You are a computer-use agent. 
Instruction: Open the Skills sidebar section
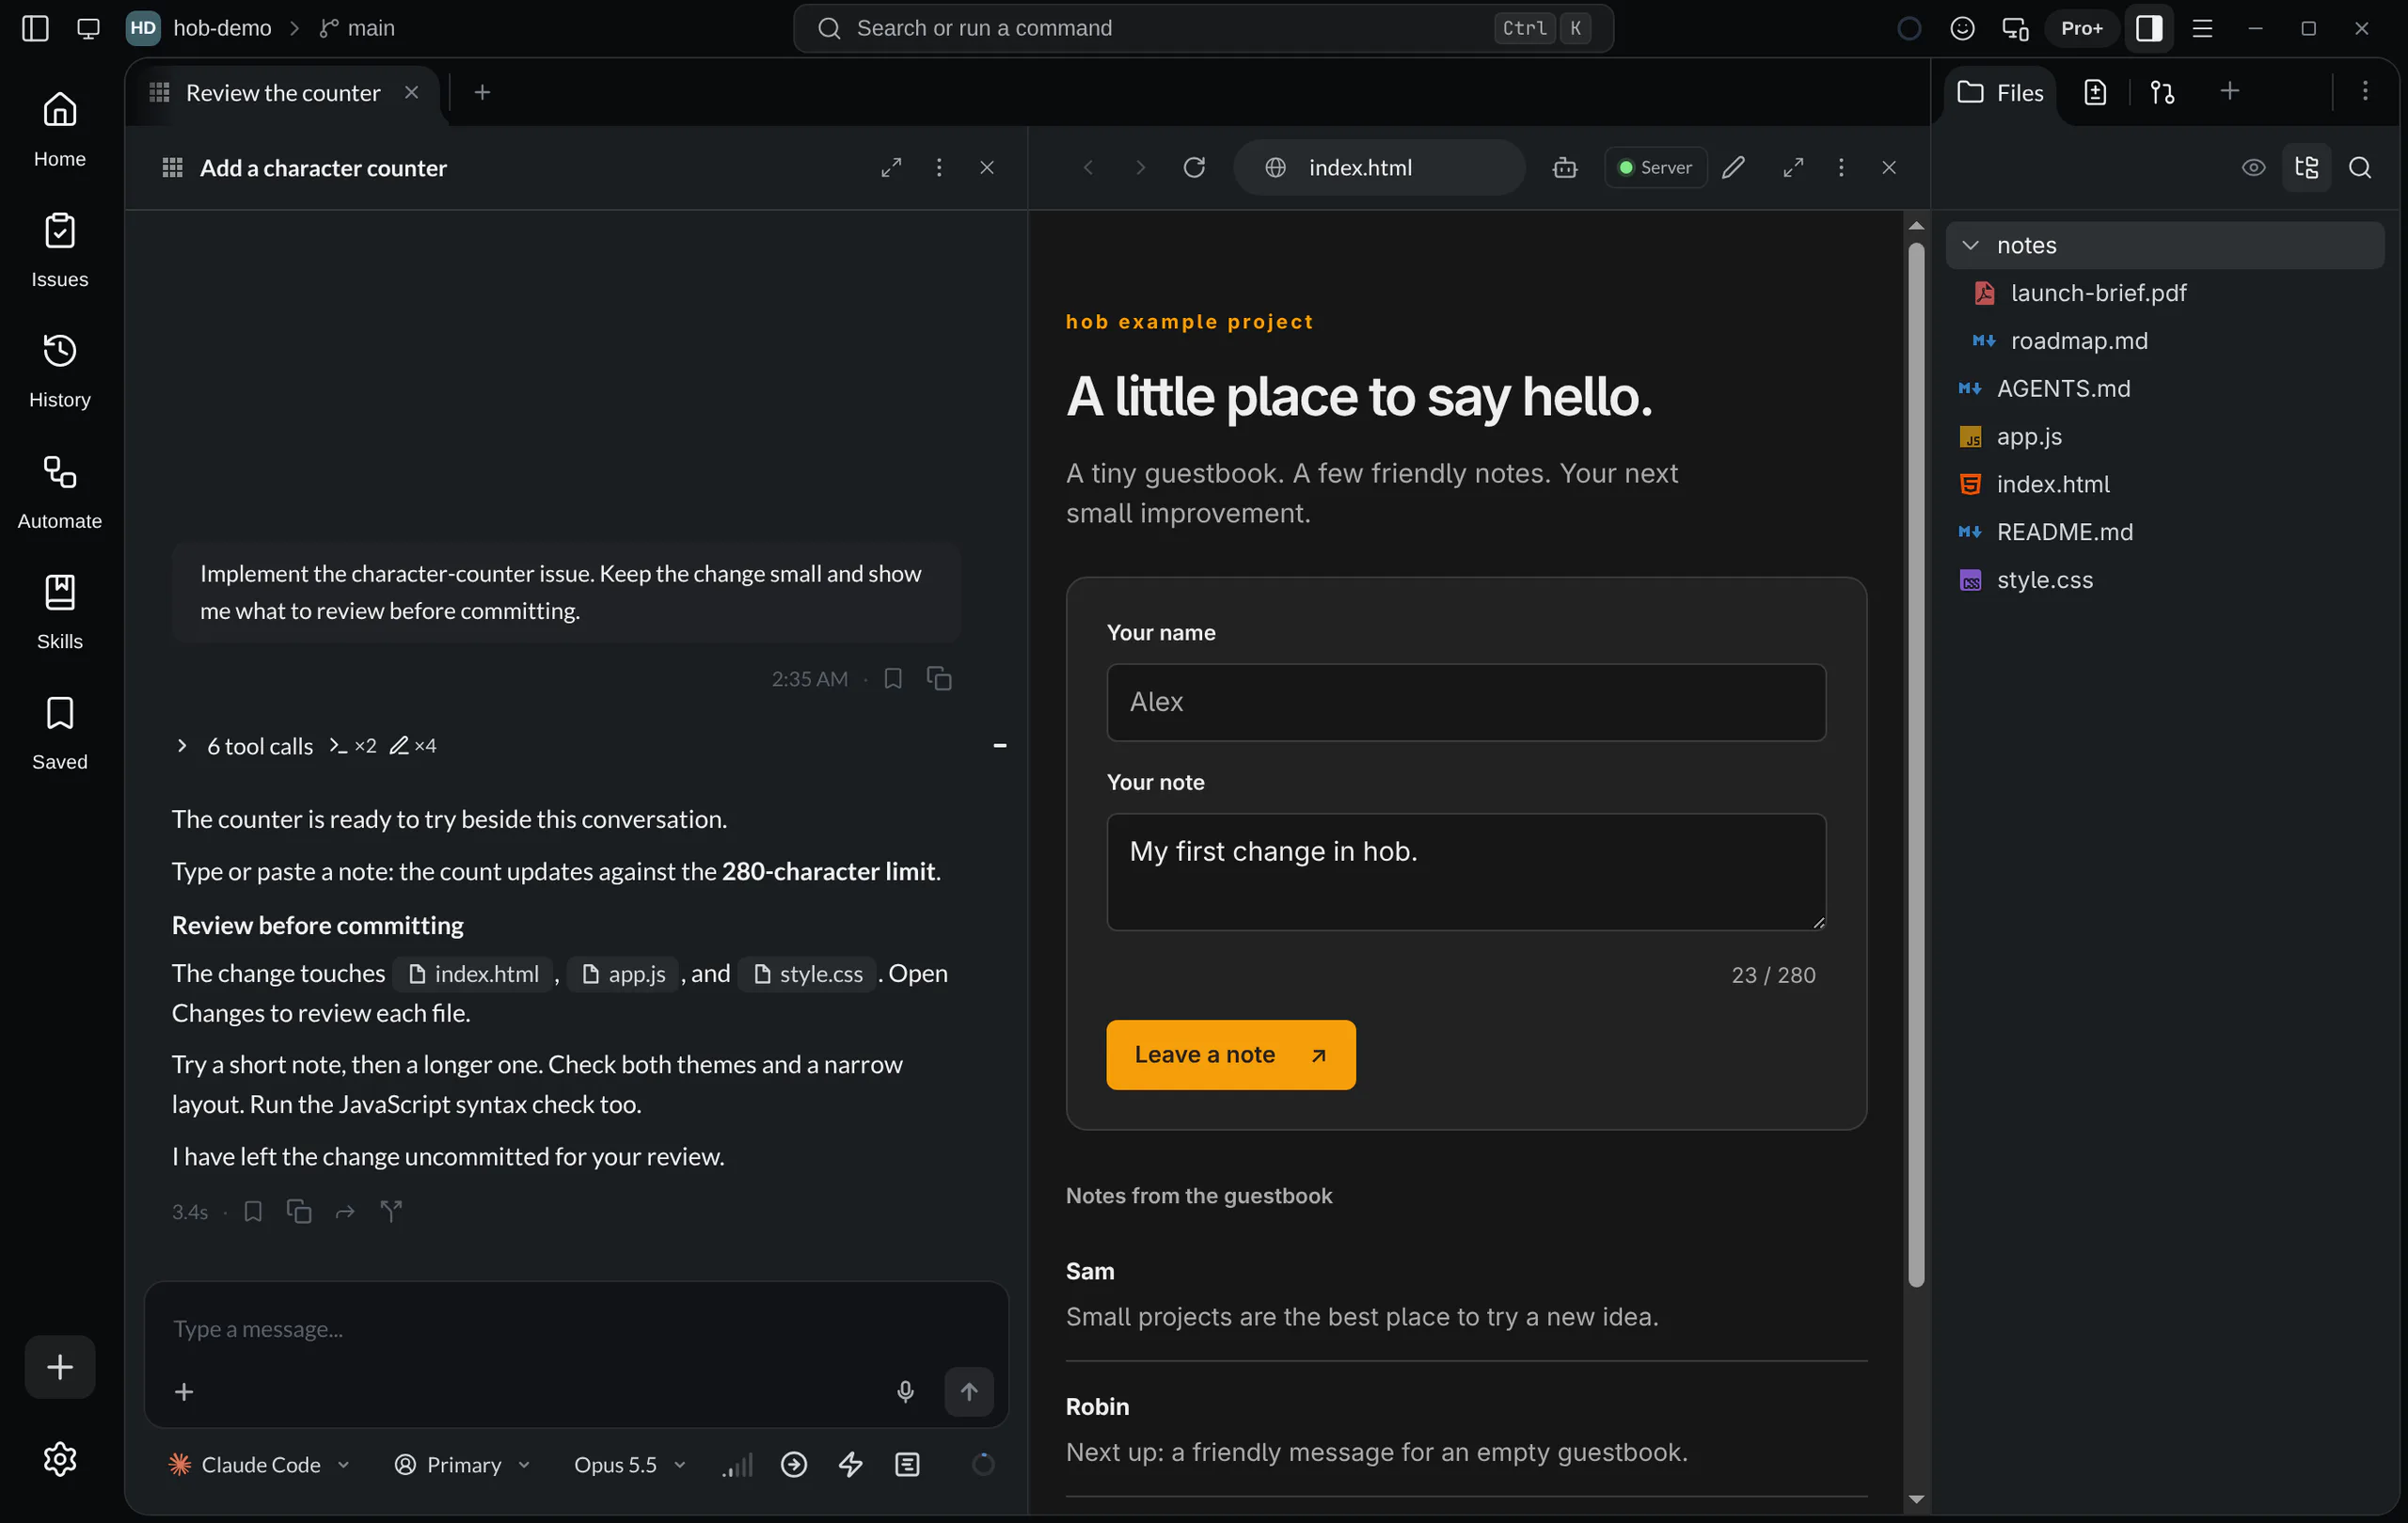pyautogui.click(x=60, y=611)
